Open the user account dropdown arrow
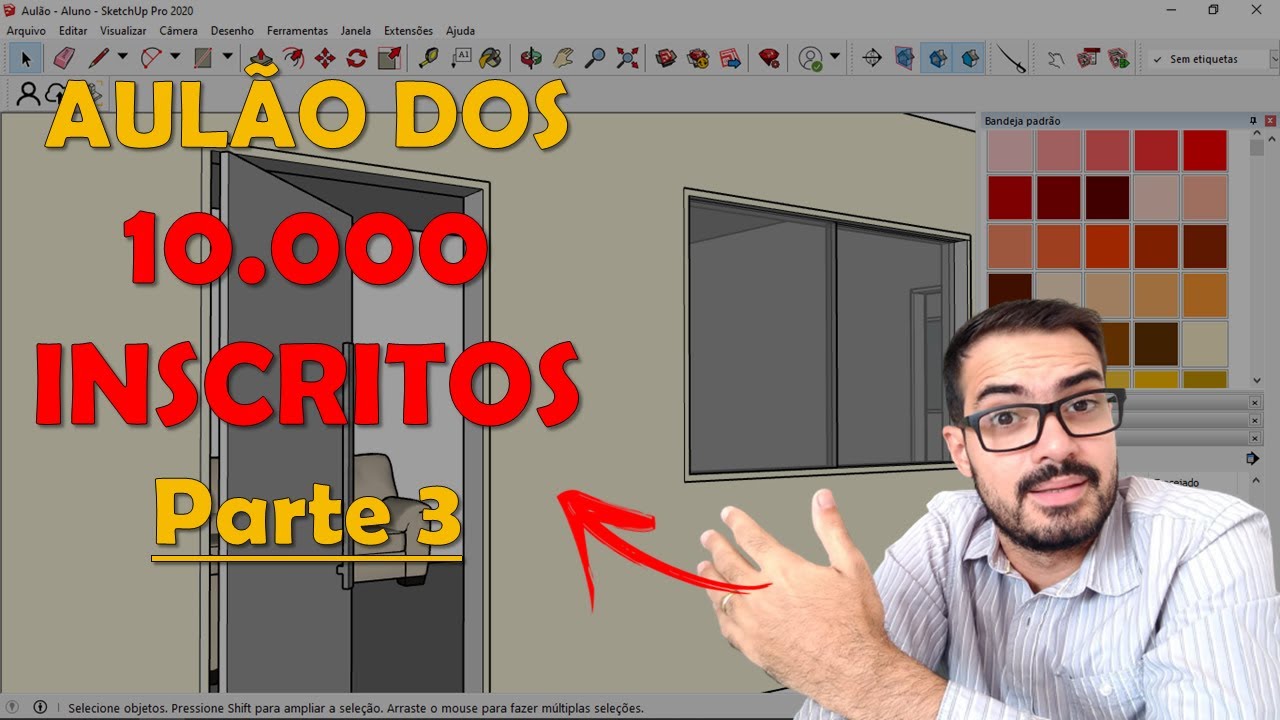The width and height of the screenshot is (1280, 720). pos(834,58)
